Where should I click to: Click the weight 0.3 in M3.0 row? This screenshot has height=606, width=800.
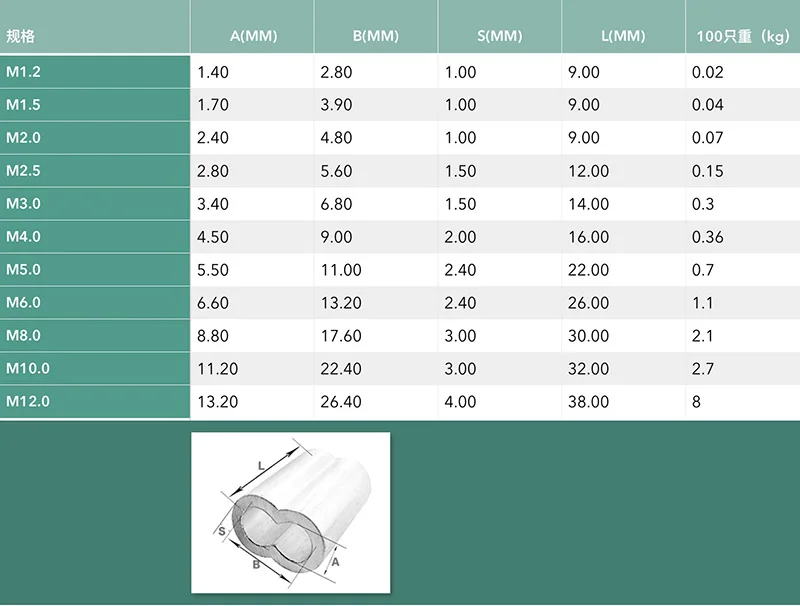pos(703,204)
